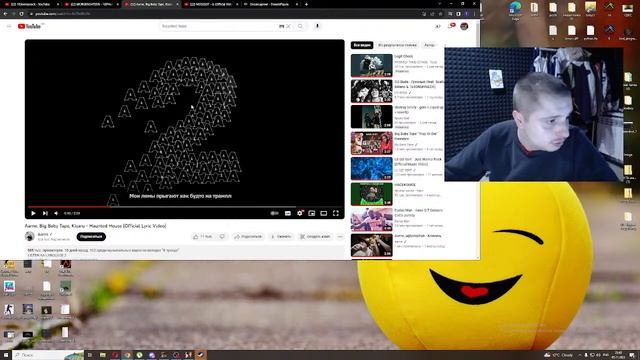Open the 'Legit Check' recommended video thumbnail

click(x=371, y=65)
